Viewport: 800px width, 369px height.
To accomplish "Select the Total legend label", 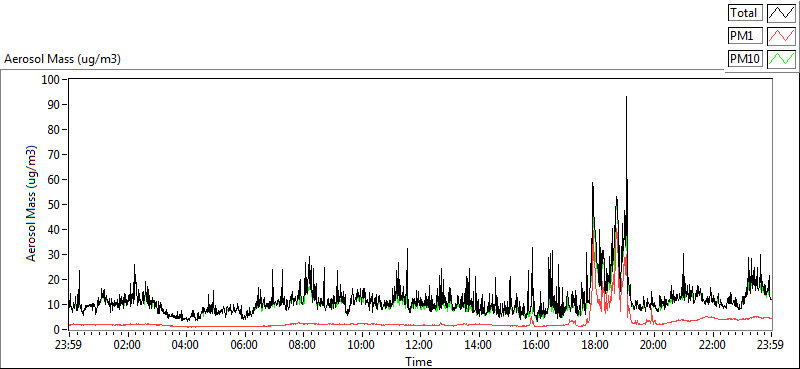I will [x=745, y=13].
